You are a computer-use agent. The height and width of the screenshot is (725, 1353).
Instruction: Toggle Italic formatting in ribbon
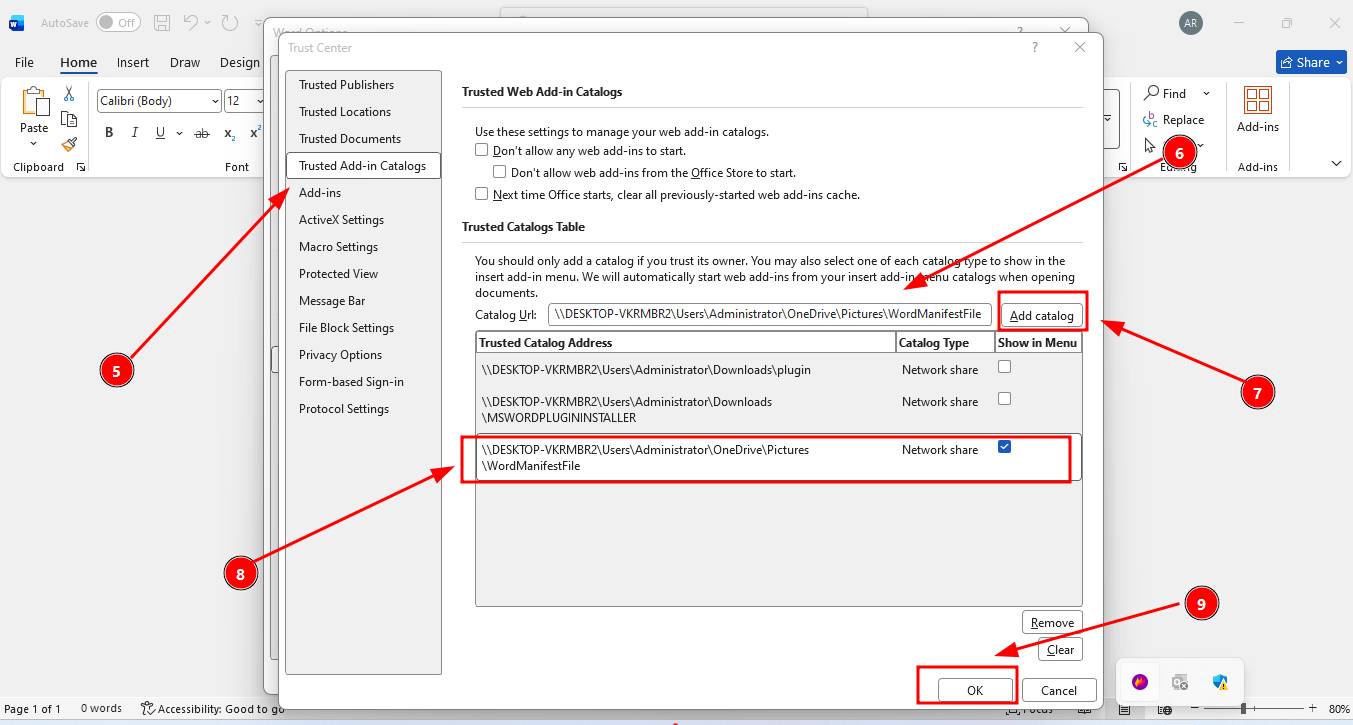(x=135, y=133)
